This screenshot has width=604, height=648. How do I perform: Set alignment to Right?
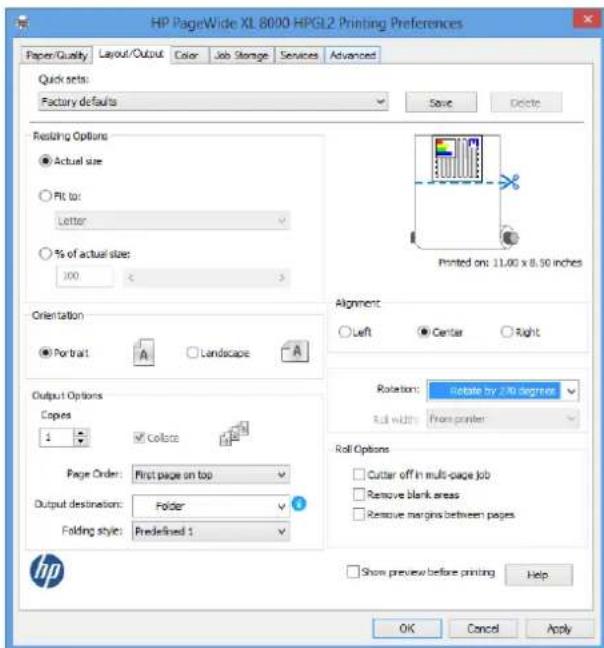pyautogui.click(x=507, y=331)
